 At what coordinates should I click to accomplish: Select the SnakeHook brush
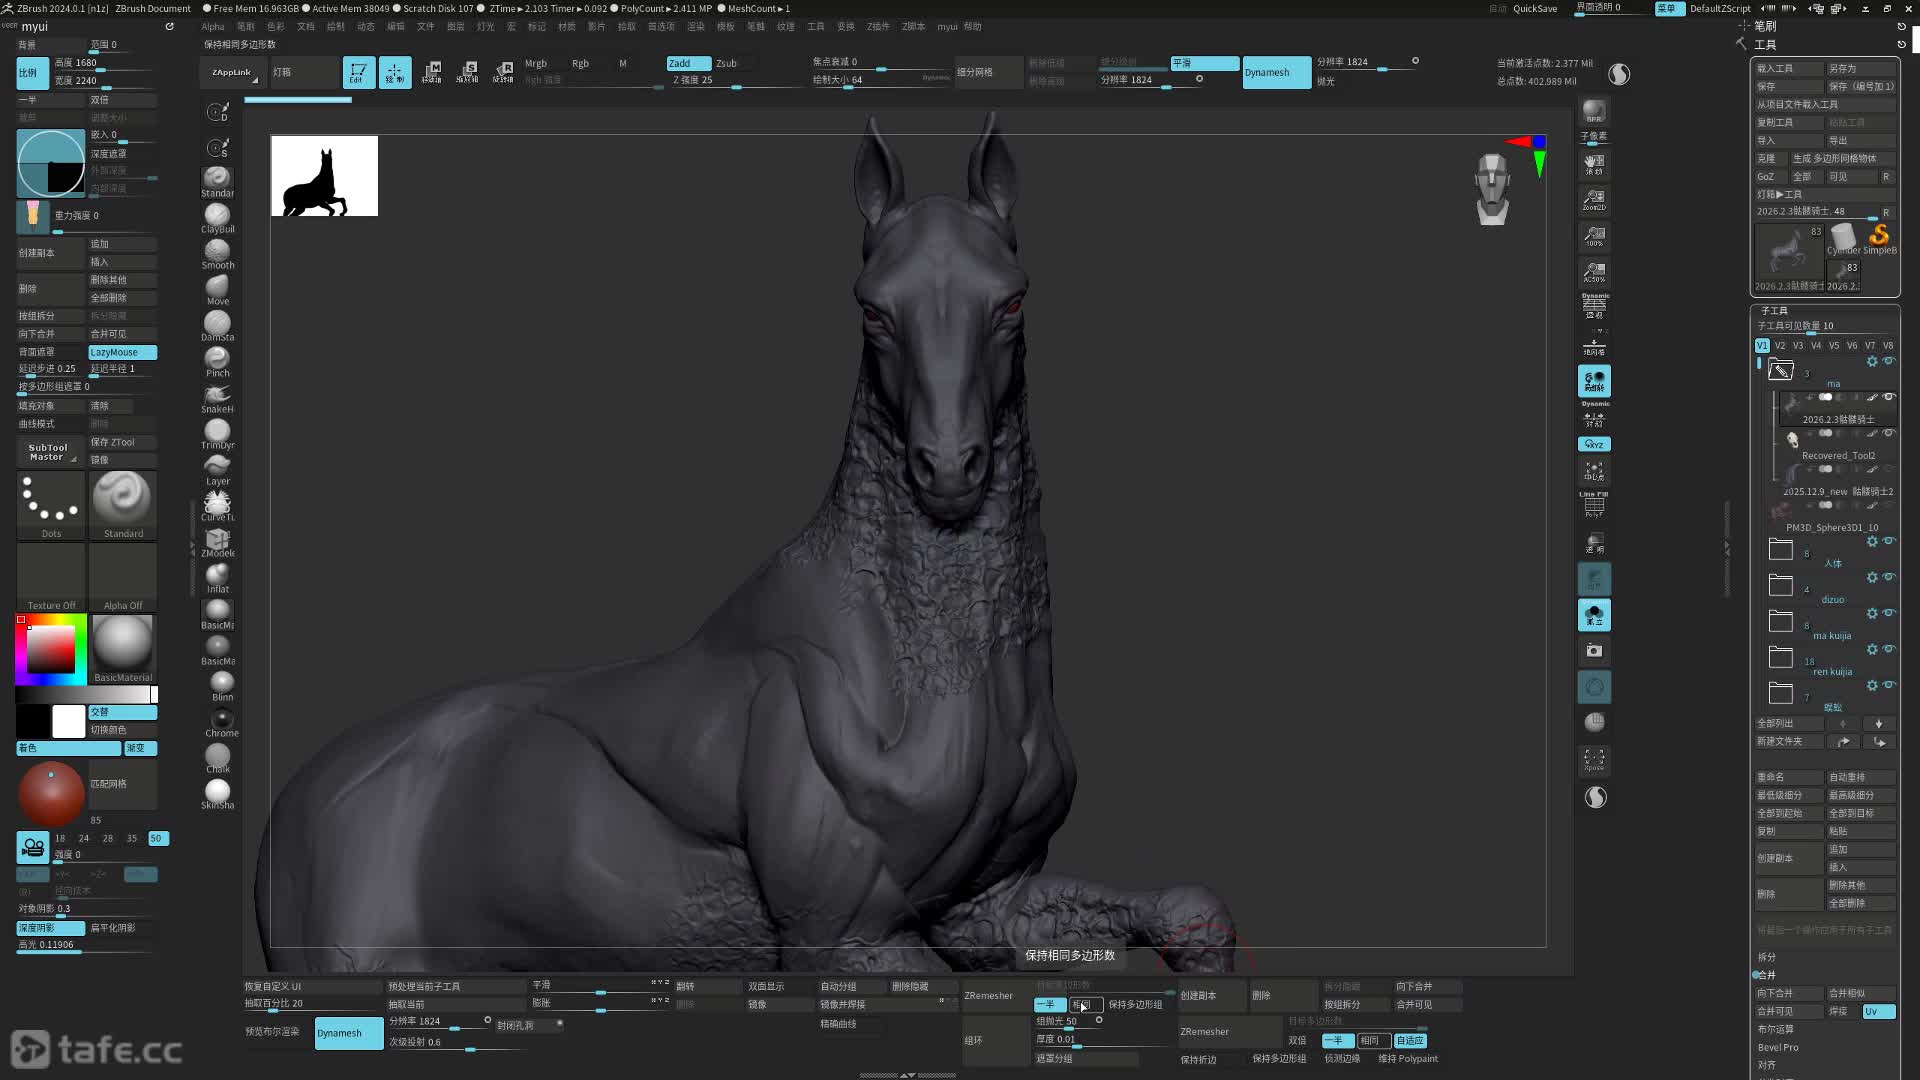click(x=217, y=395)
